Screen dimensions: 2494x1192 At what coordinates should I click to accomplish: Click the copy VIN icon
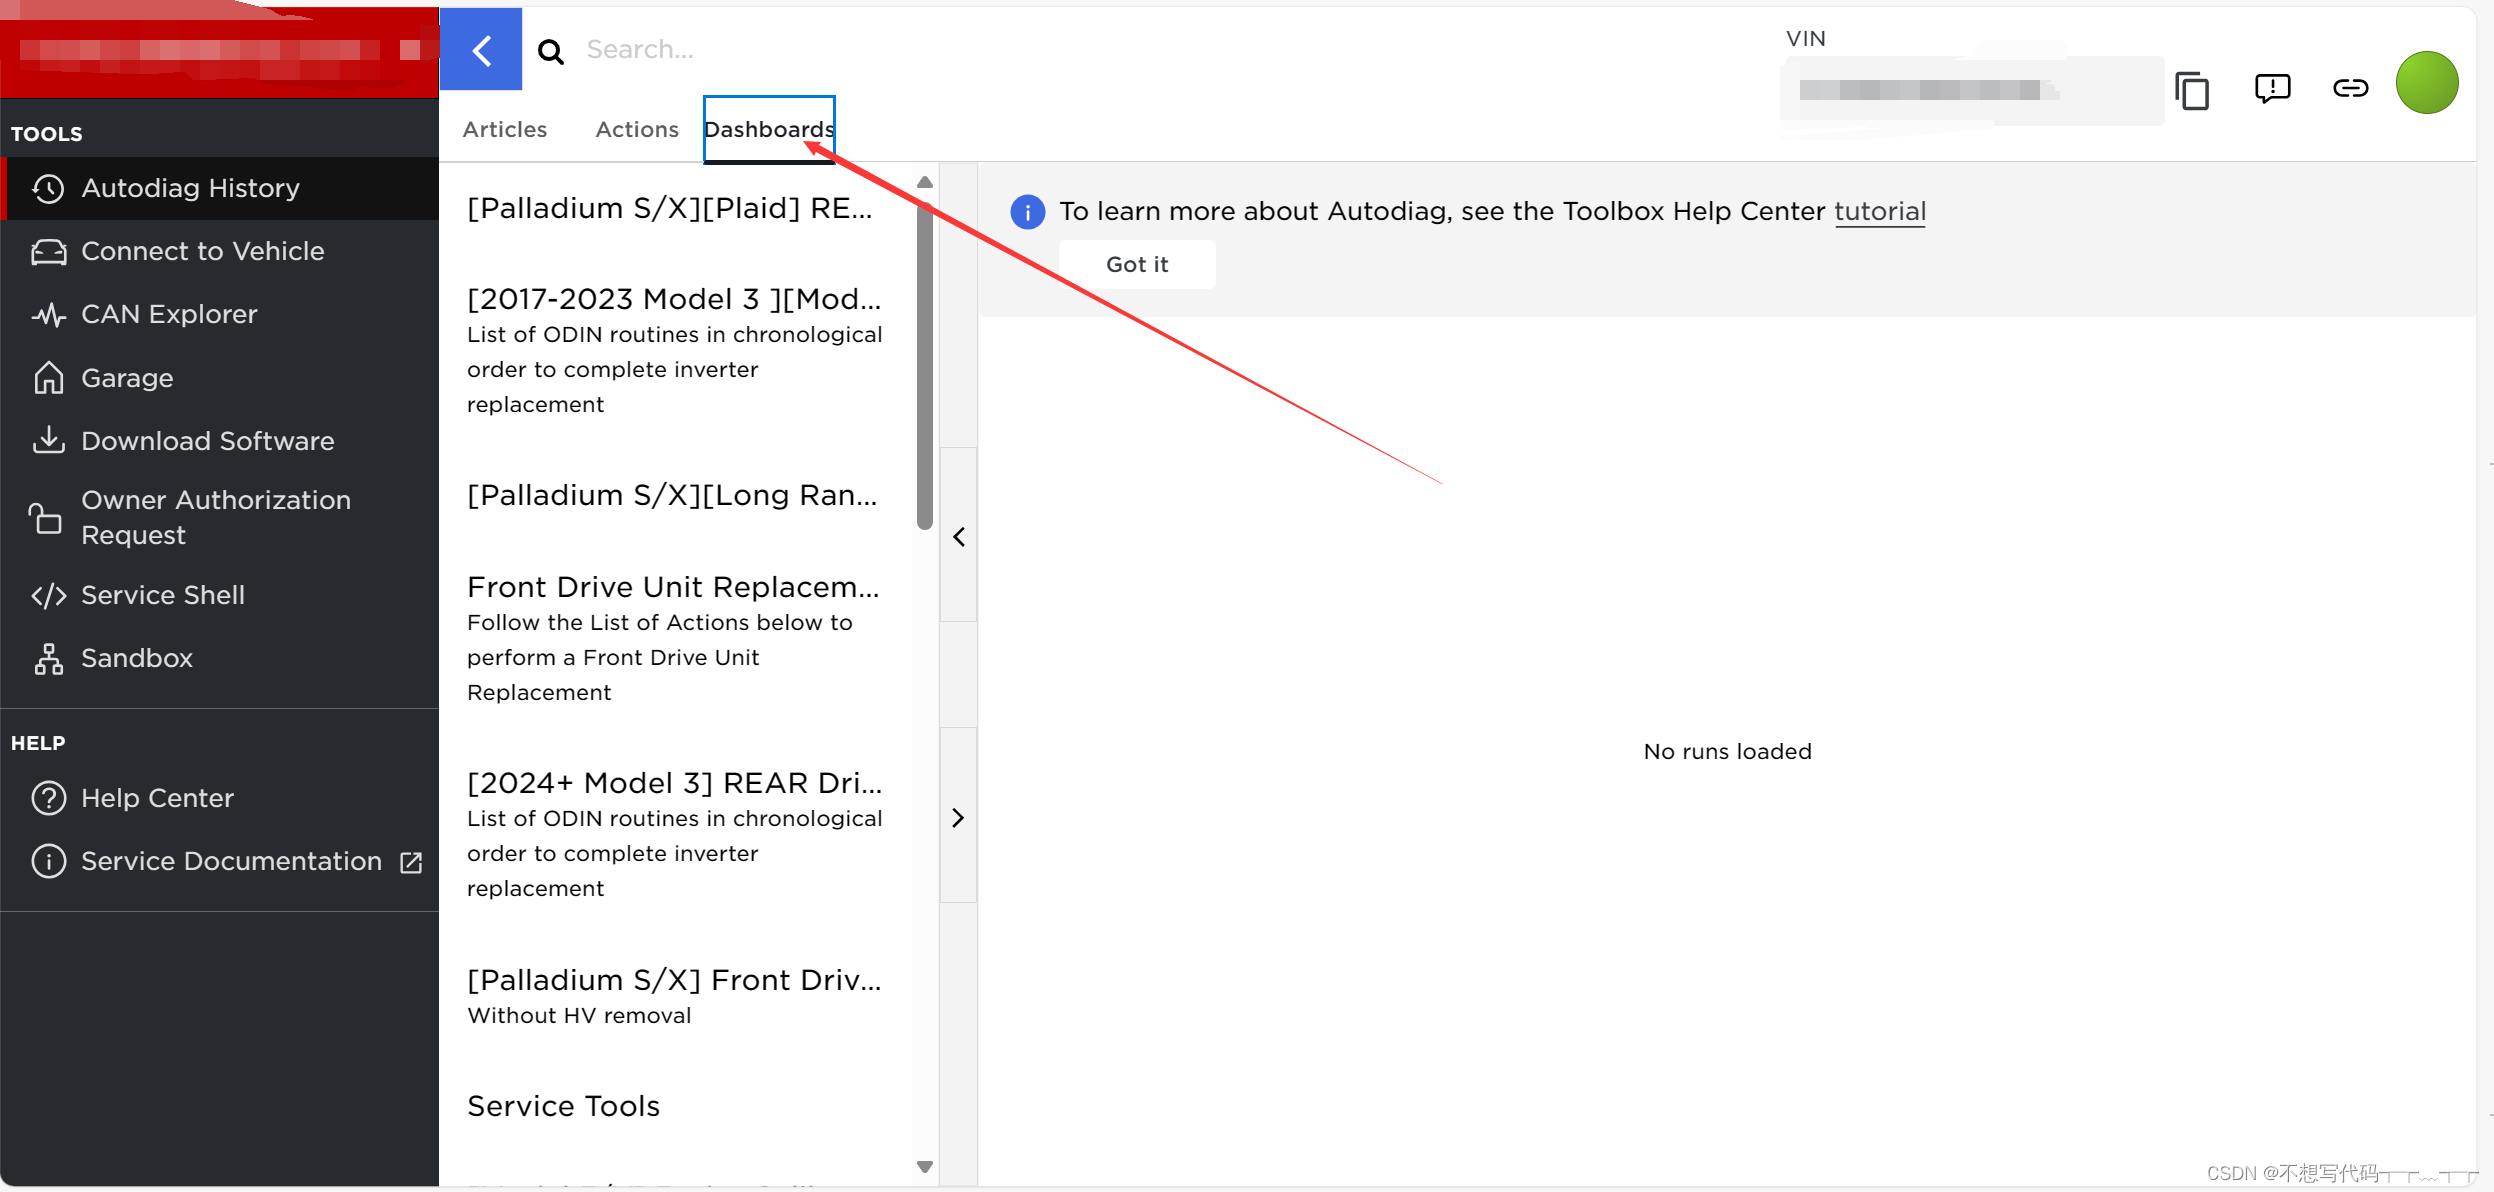tap(2191, 90)
